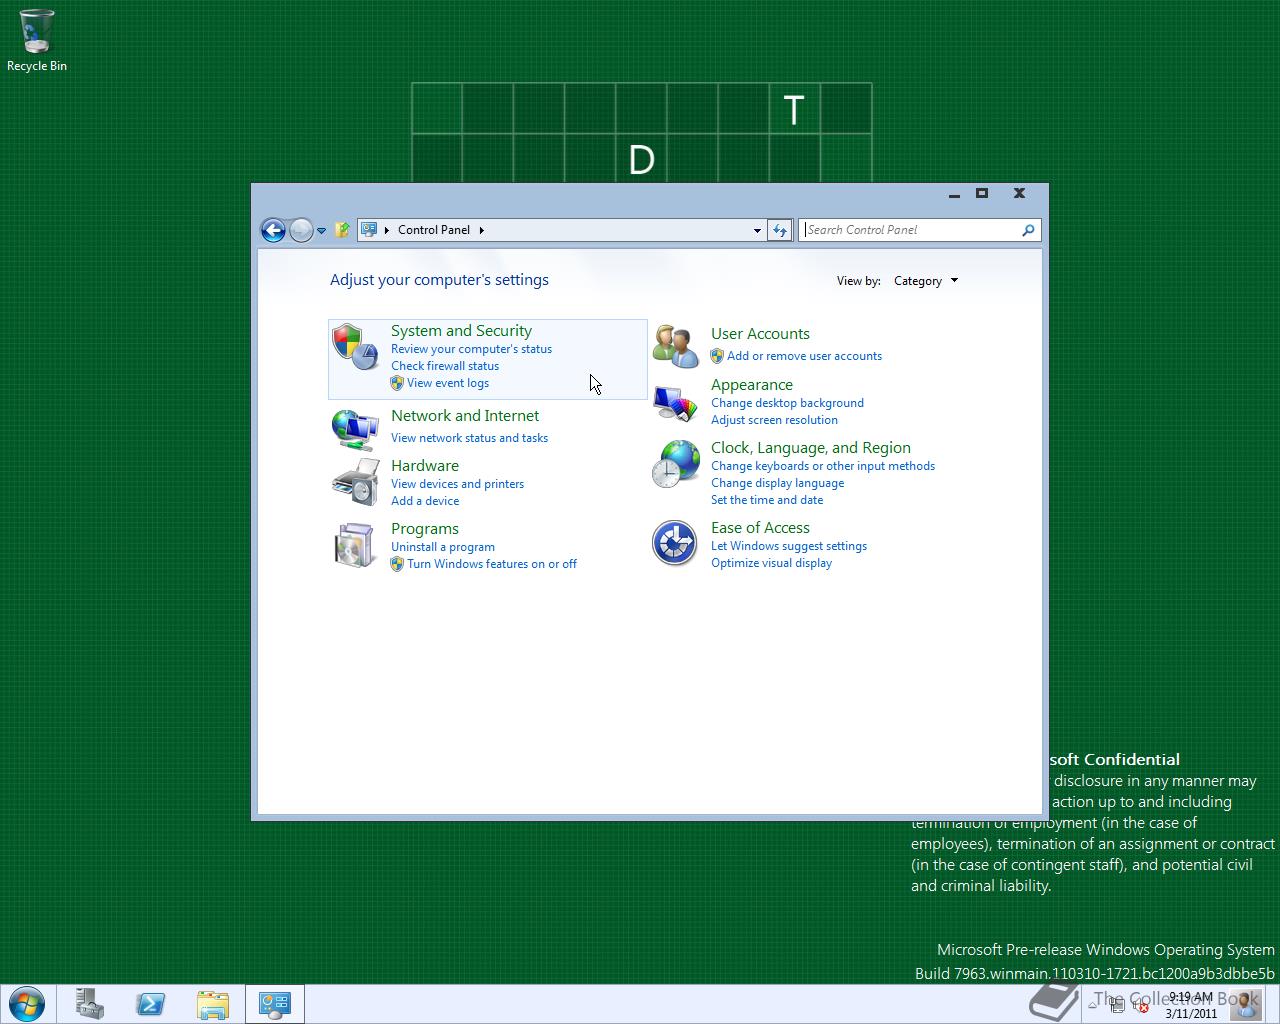
Task: Open Windows Explorer folder on taskbar
Action: point(213,1004)
